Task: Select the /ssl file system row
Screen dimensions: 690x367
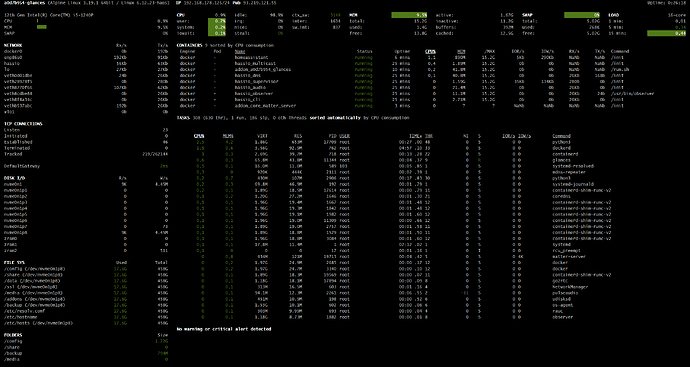Action: pyautogui.click(x=86, y=287)
